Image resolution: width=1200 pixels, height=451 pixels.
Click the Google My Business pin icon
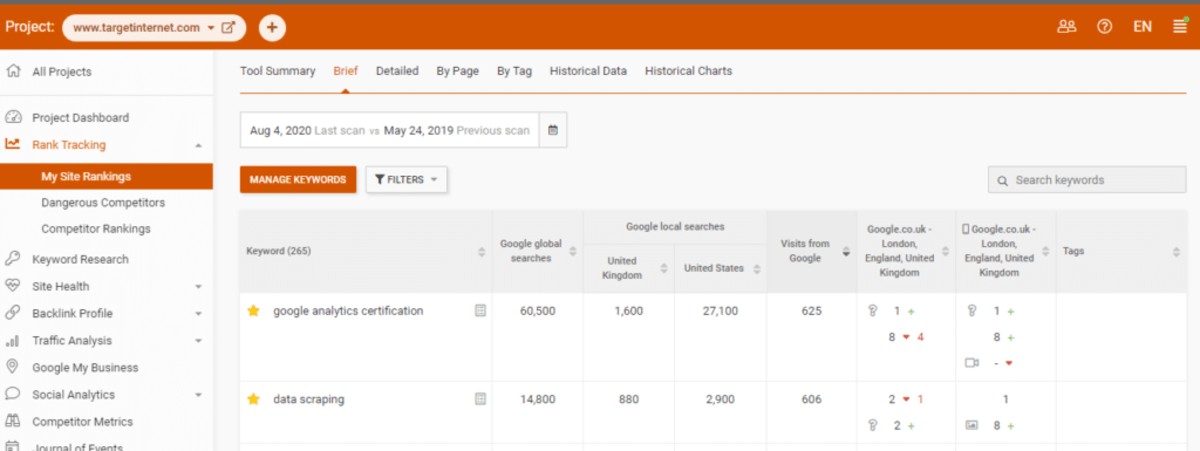coord(12,367)
